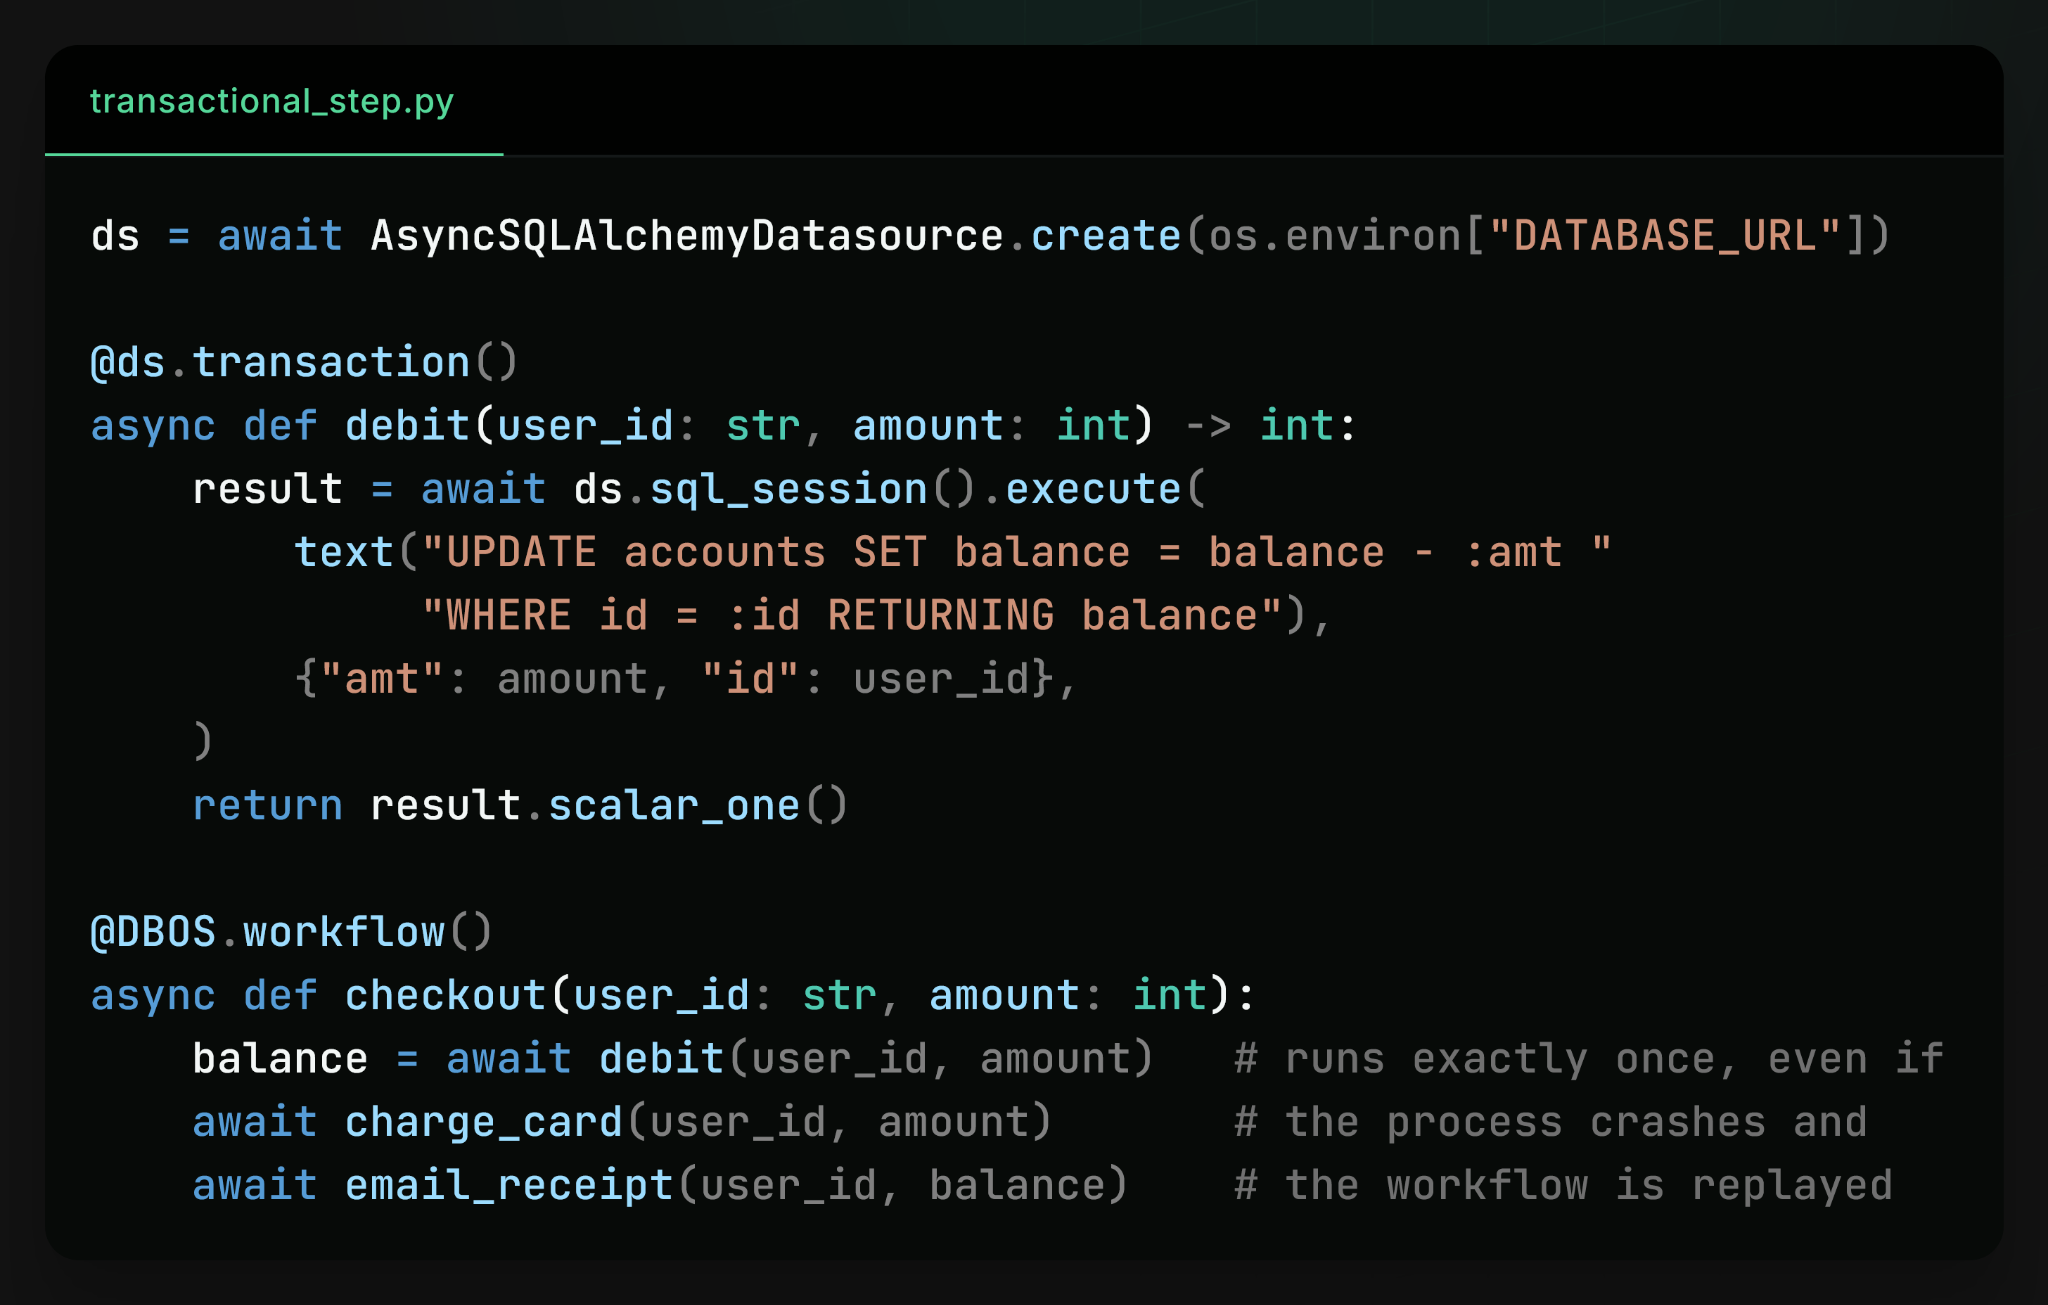
Task: Click the execute method call
Action: [1093, 489]
